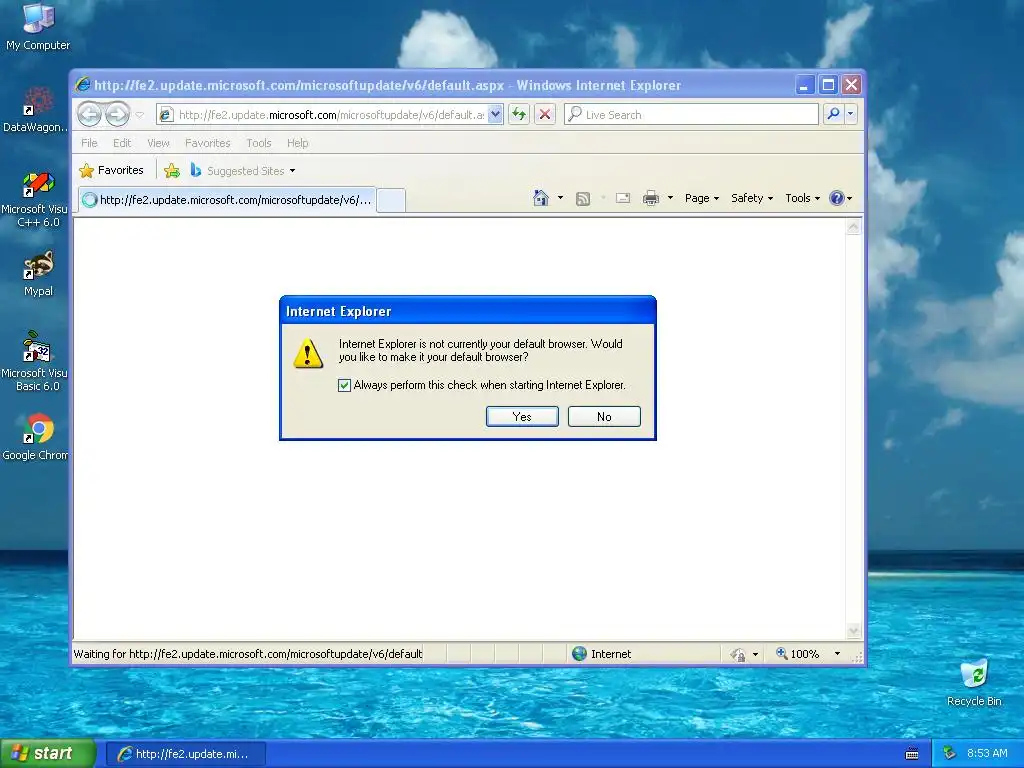The height and width of the screenshot is (768, 1024).
Task: Click the Stop loading icon
Action: point(545,115)
